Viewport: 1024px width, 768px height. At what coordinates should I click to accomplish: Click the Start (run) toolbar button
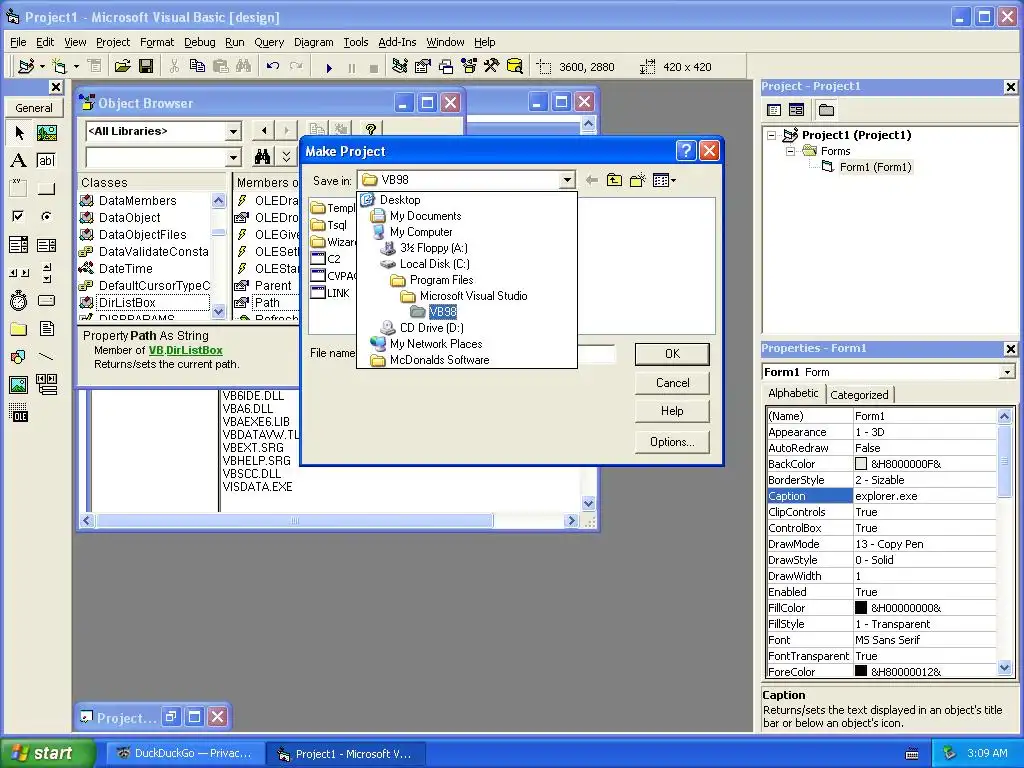pyautogui.click(x=329, y=67)
